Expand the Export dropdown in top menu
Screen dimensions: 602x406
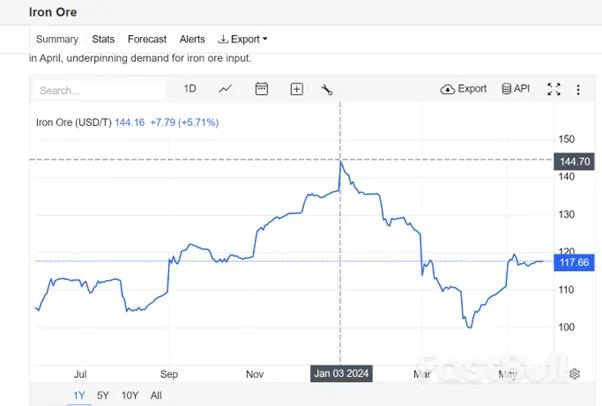pyautogui.click(x=243, y=39)
